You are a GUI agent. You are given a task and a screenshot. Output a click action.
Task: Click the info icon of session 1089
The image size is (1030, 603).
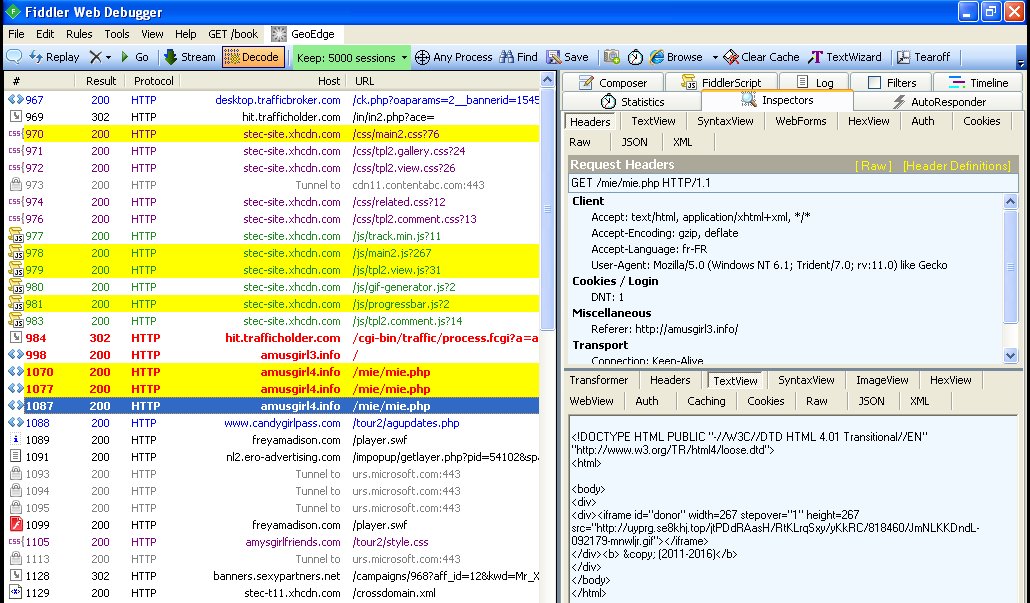point(16,439)
